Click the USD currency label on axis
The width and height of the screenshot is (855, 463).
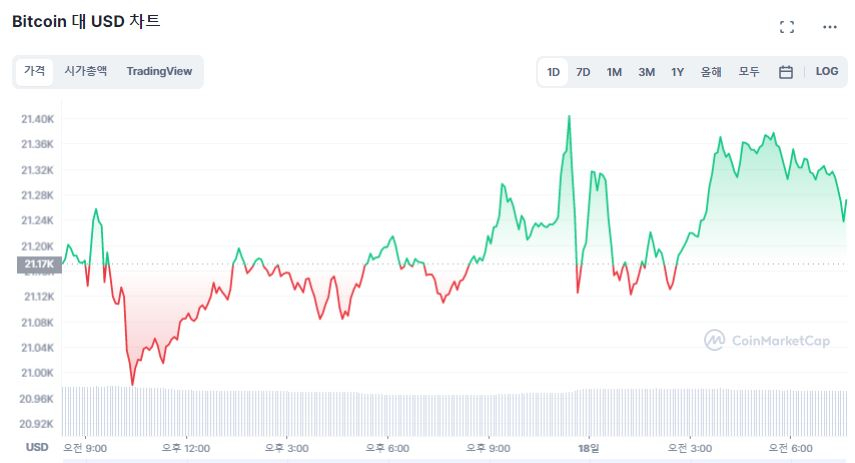click(x=37, y=447)
